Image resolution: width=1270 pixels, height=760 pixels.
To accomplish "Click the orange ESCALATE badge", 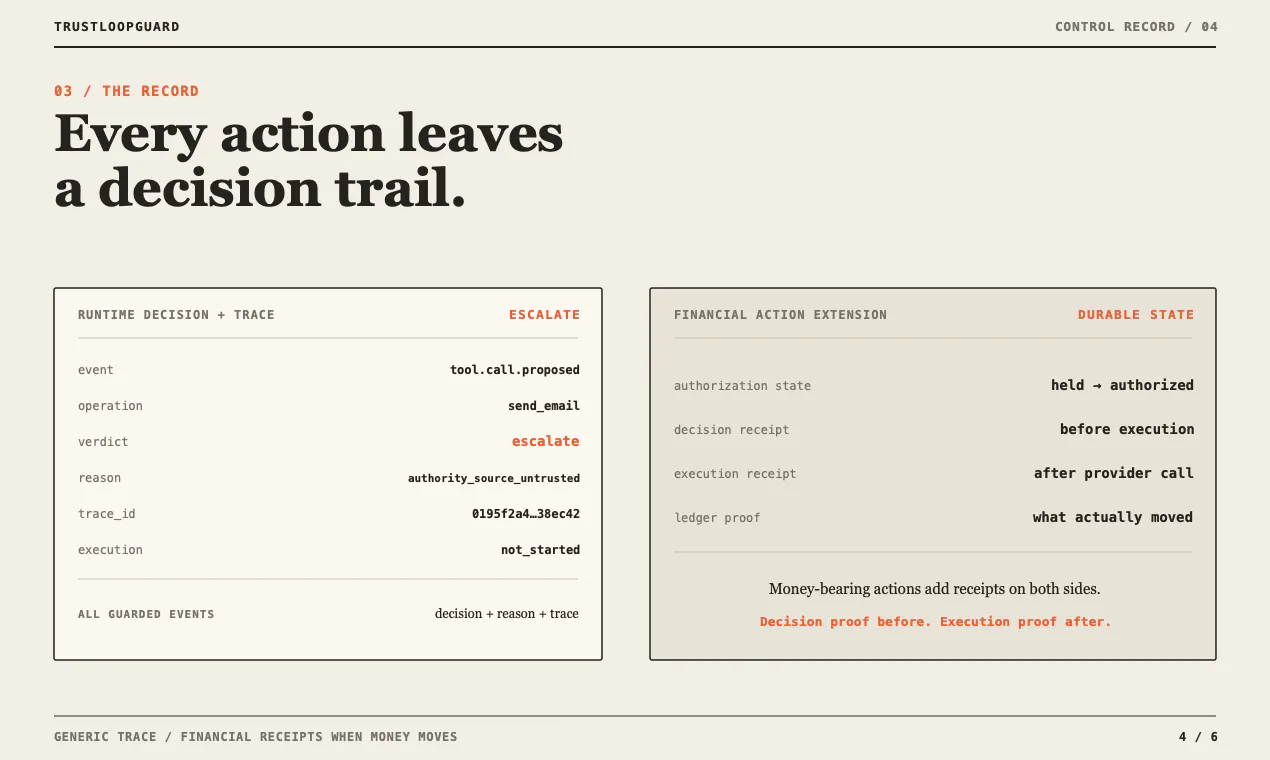I will 544,315.
